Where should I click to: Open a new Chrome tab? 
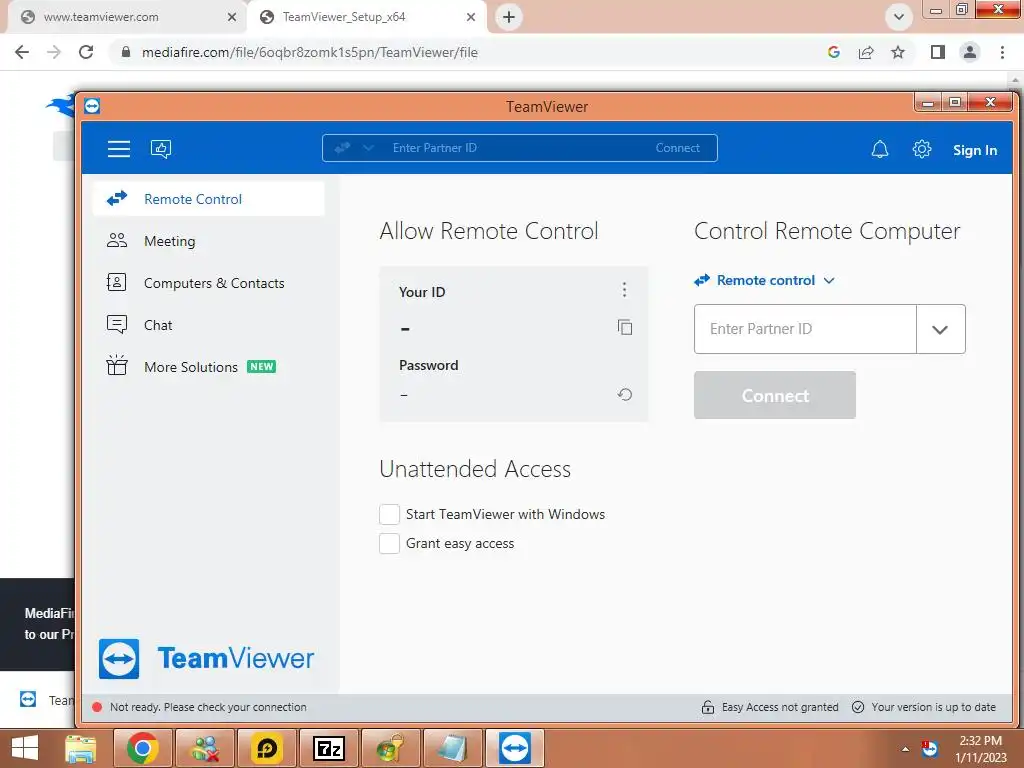tap(509, 17)
